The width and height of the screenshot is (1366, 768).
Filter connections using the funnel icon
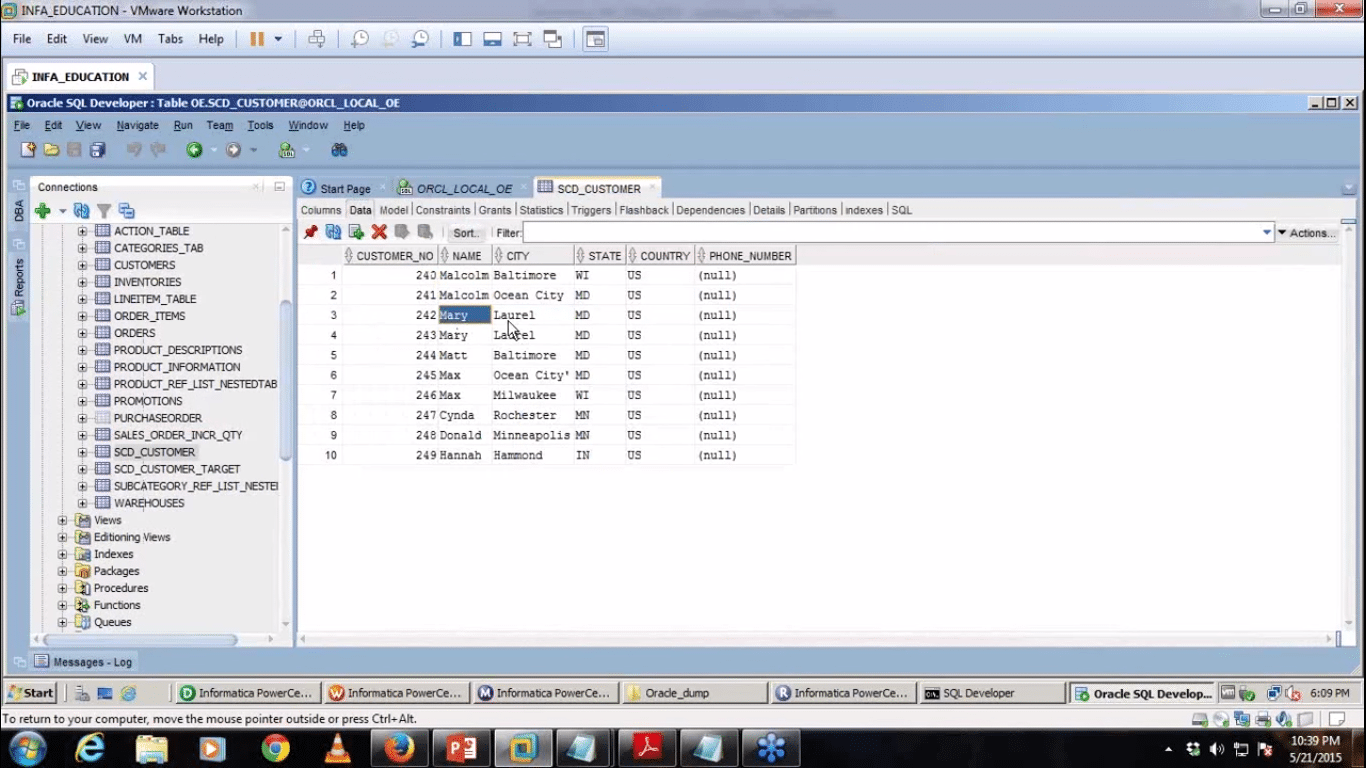(104, 210)
